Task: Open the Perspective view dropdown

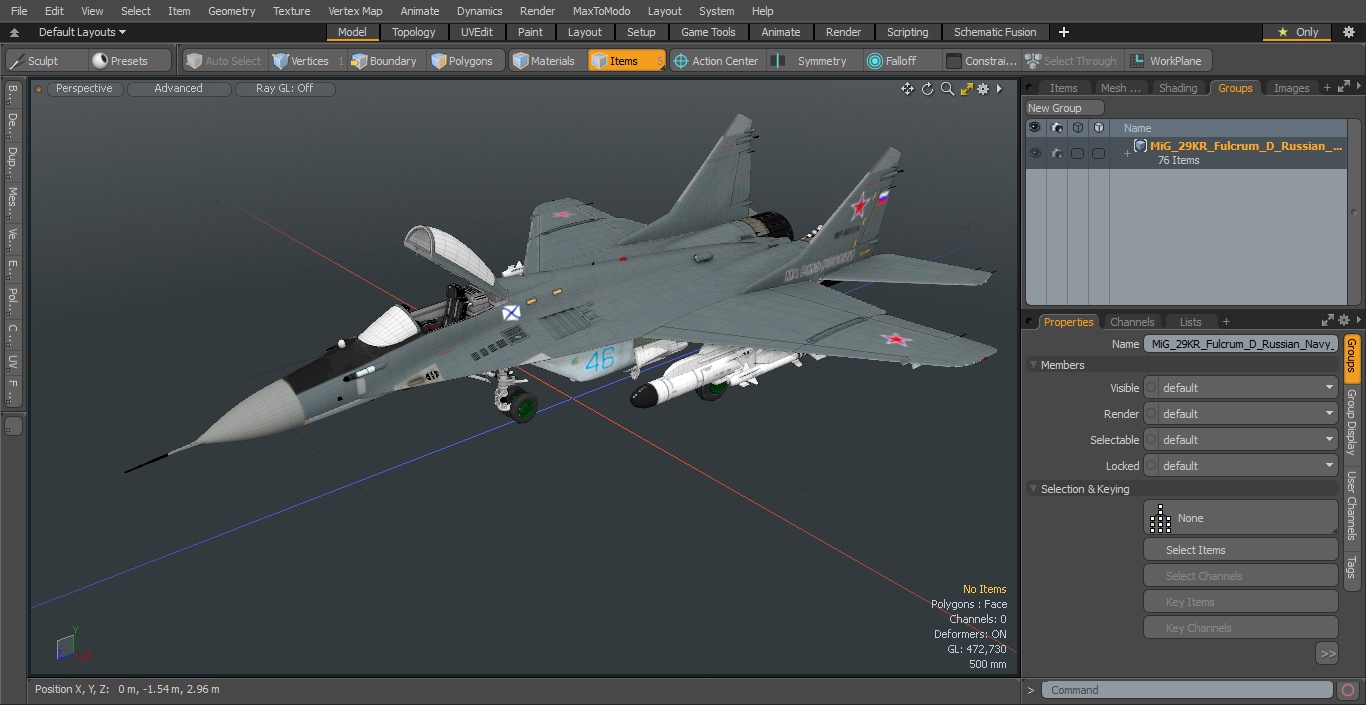Action: [84, 88]
